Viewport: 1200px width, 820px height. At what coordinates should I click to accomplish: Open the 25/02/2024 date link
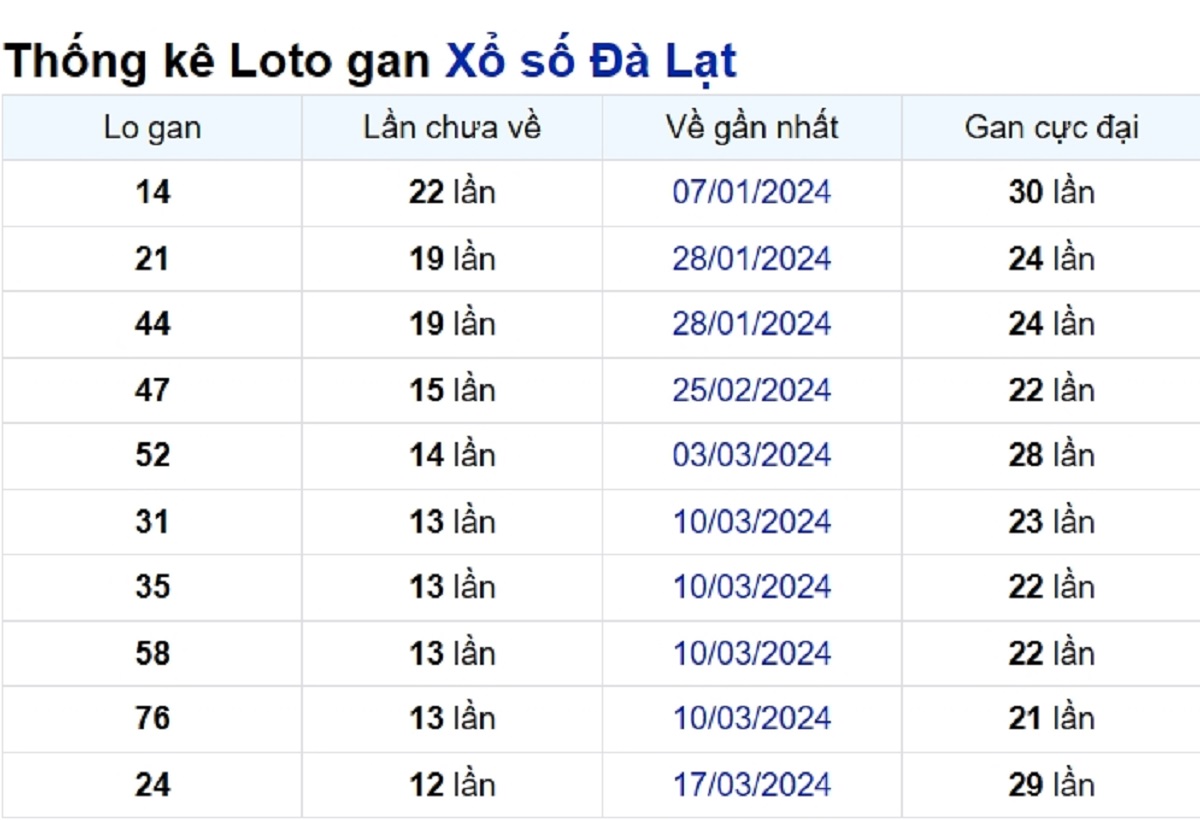pos(752,390)
